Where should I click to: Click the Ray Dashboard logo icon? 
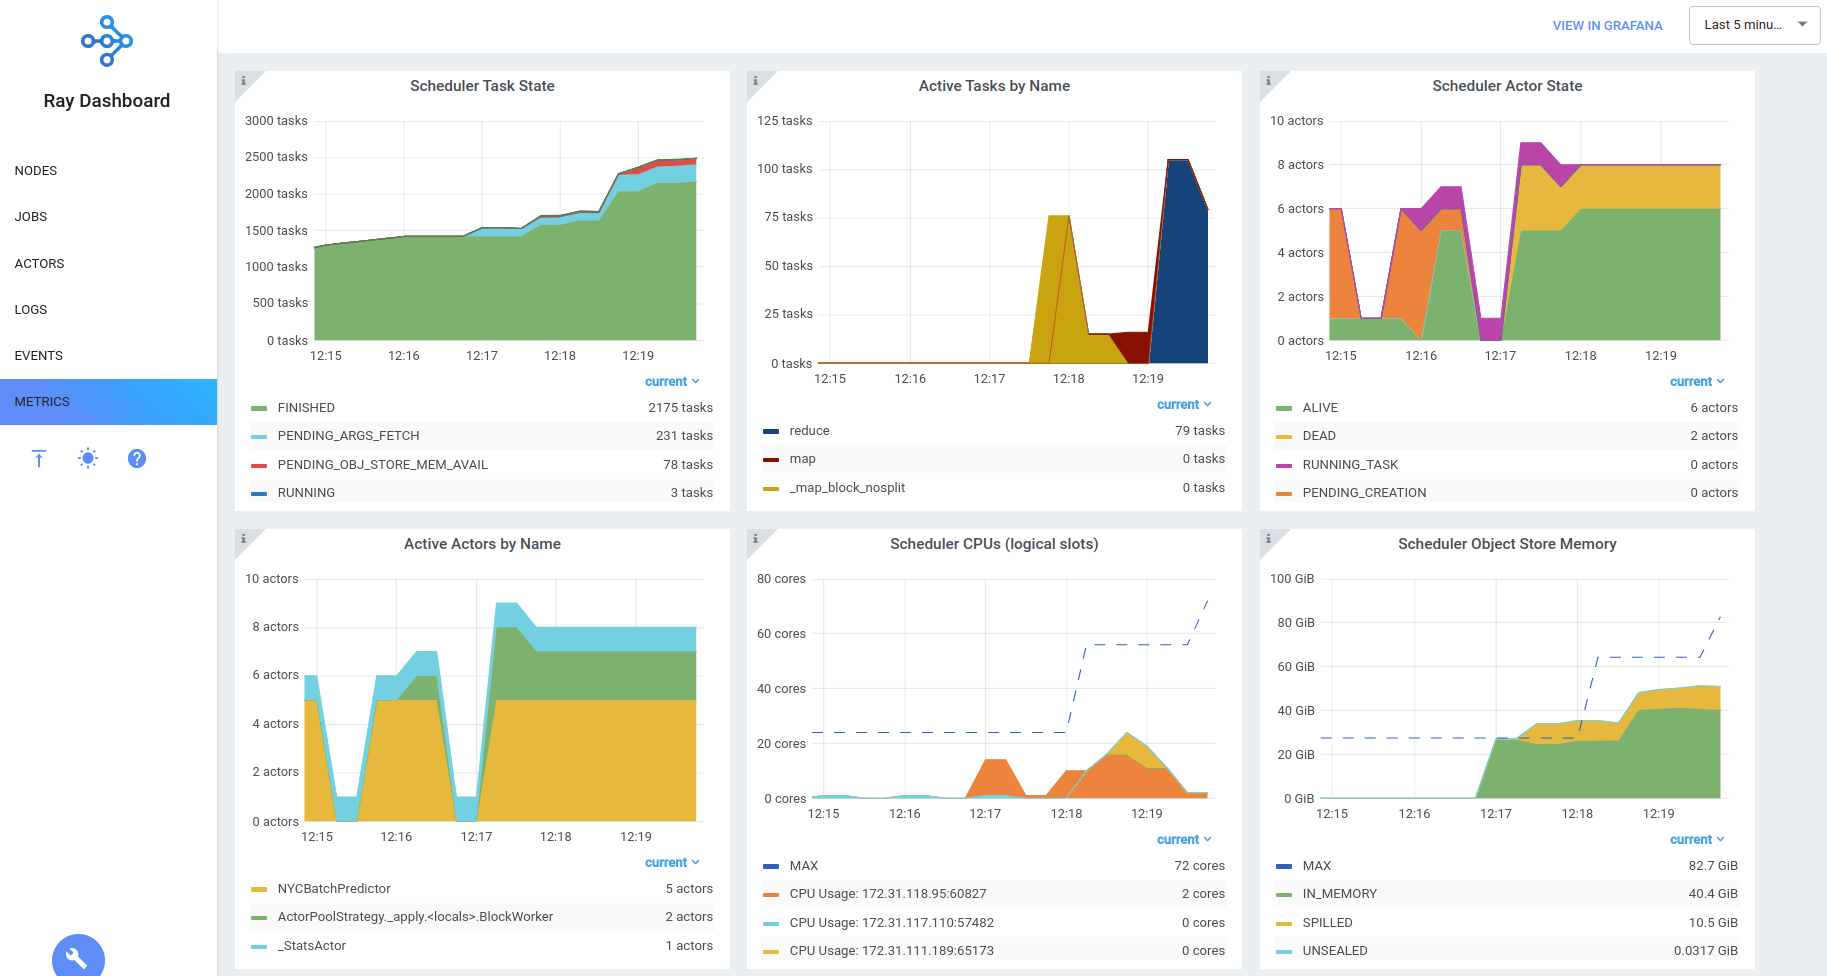coord(107,41)
